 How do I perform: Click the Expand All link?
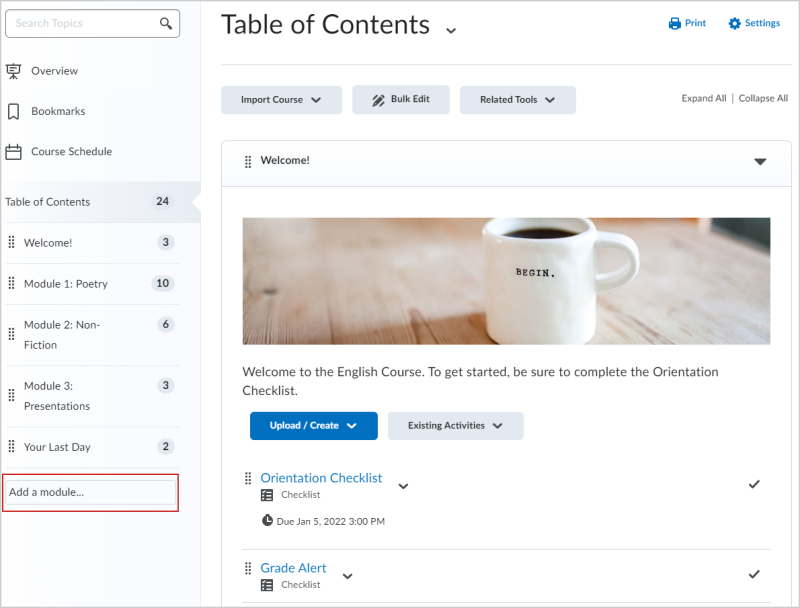click(x=704, y=99)
